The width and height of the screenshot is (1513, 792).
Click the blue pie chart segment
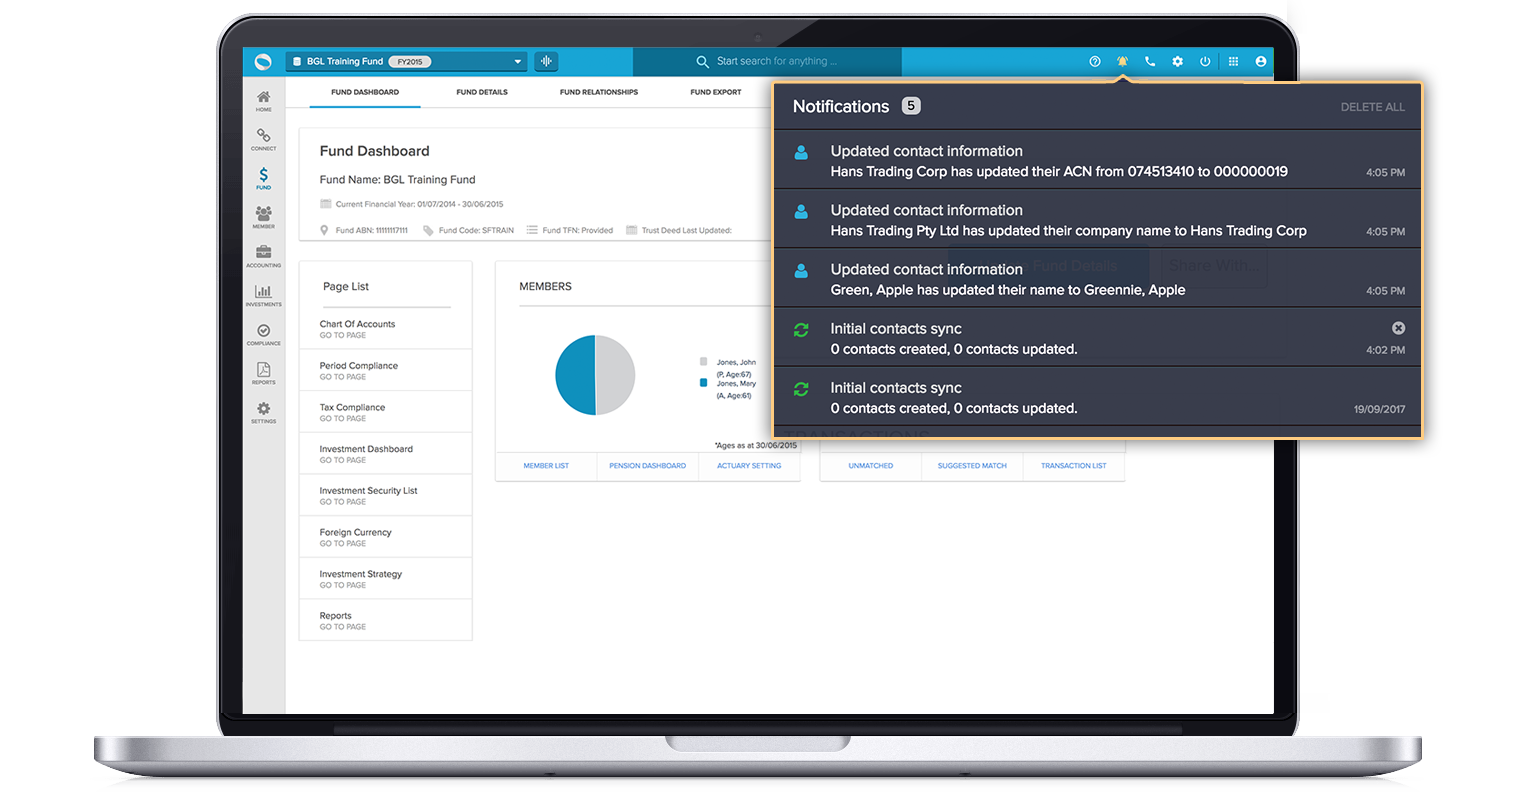click(x=575, y=375)
